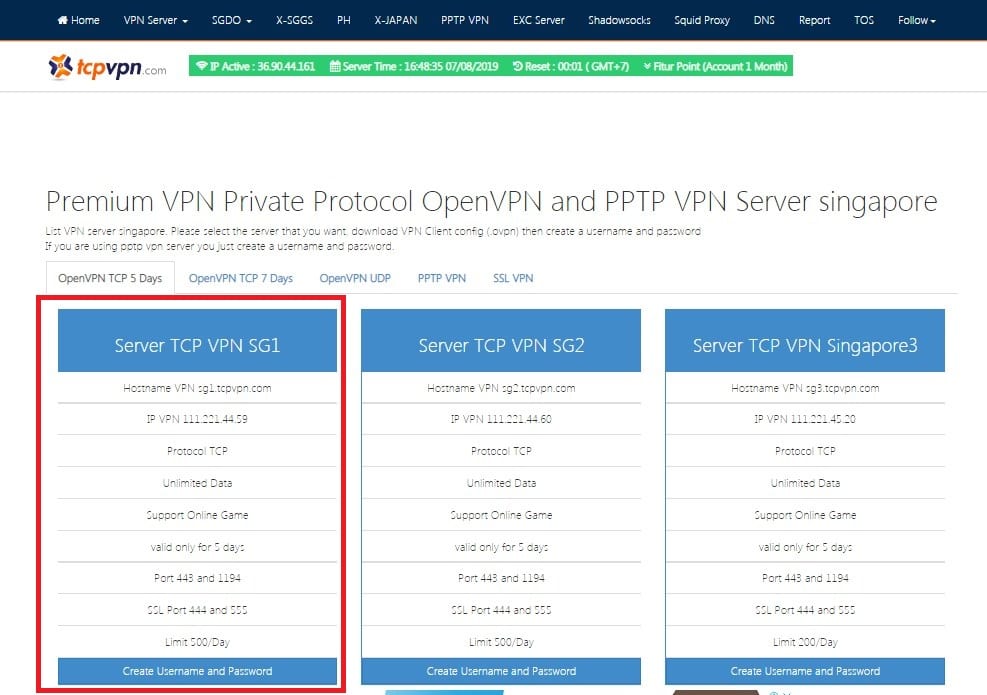Viewport: 987px width, 695px height.
Task: Create Username and Password for SG2 server
Action: tap(501, 671)
